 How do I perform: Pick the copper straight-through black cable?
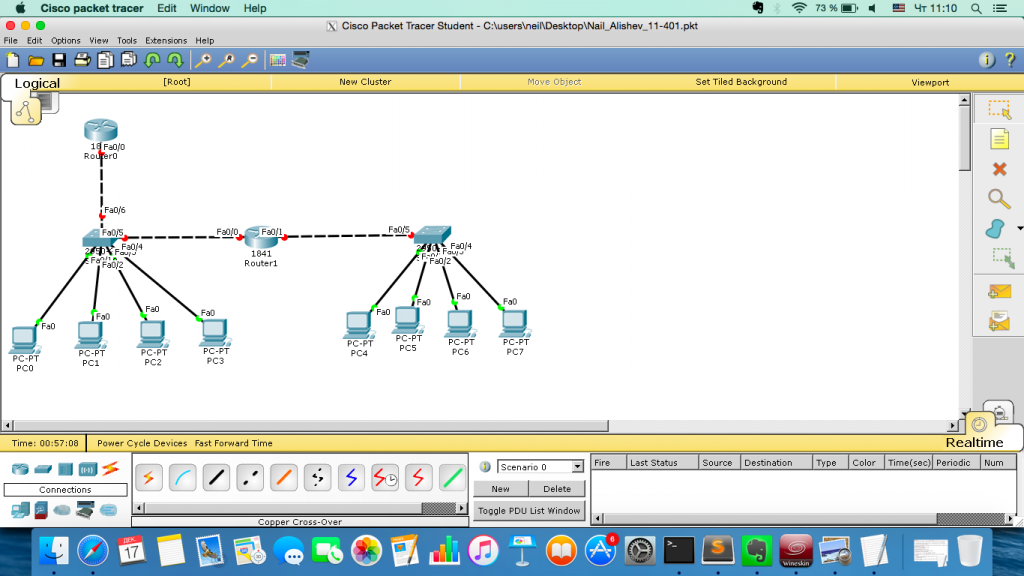point(217,478)
